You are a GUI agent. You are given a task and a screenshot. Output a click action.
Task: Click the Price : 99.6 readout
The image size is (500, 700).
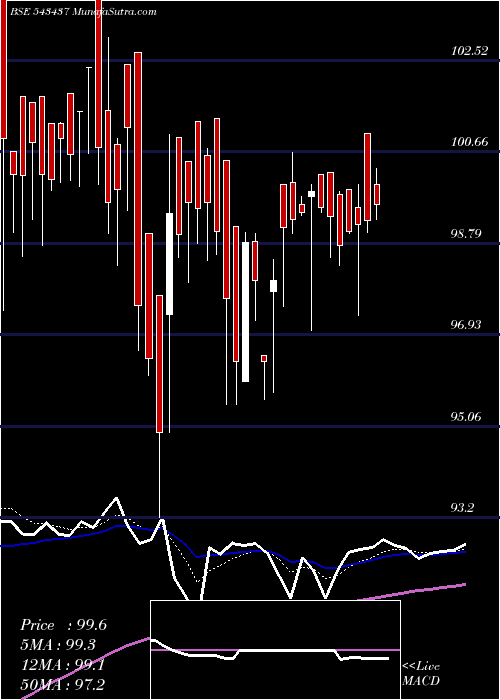pos(63,625)
